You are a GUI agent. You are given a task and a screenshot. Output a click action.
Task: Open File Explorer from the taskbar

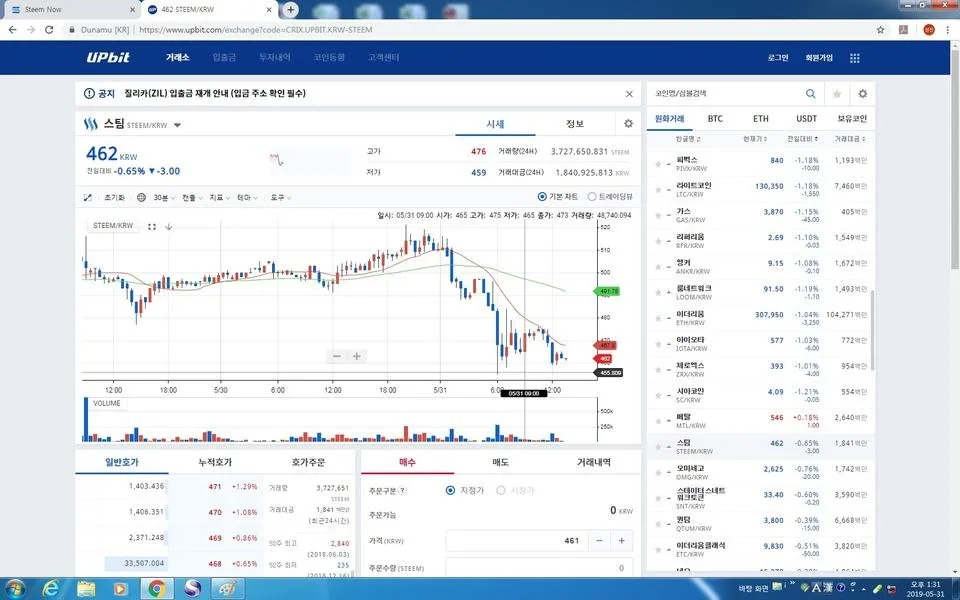[86, 588]
